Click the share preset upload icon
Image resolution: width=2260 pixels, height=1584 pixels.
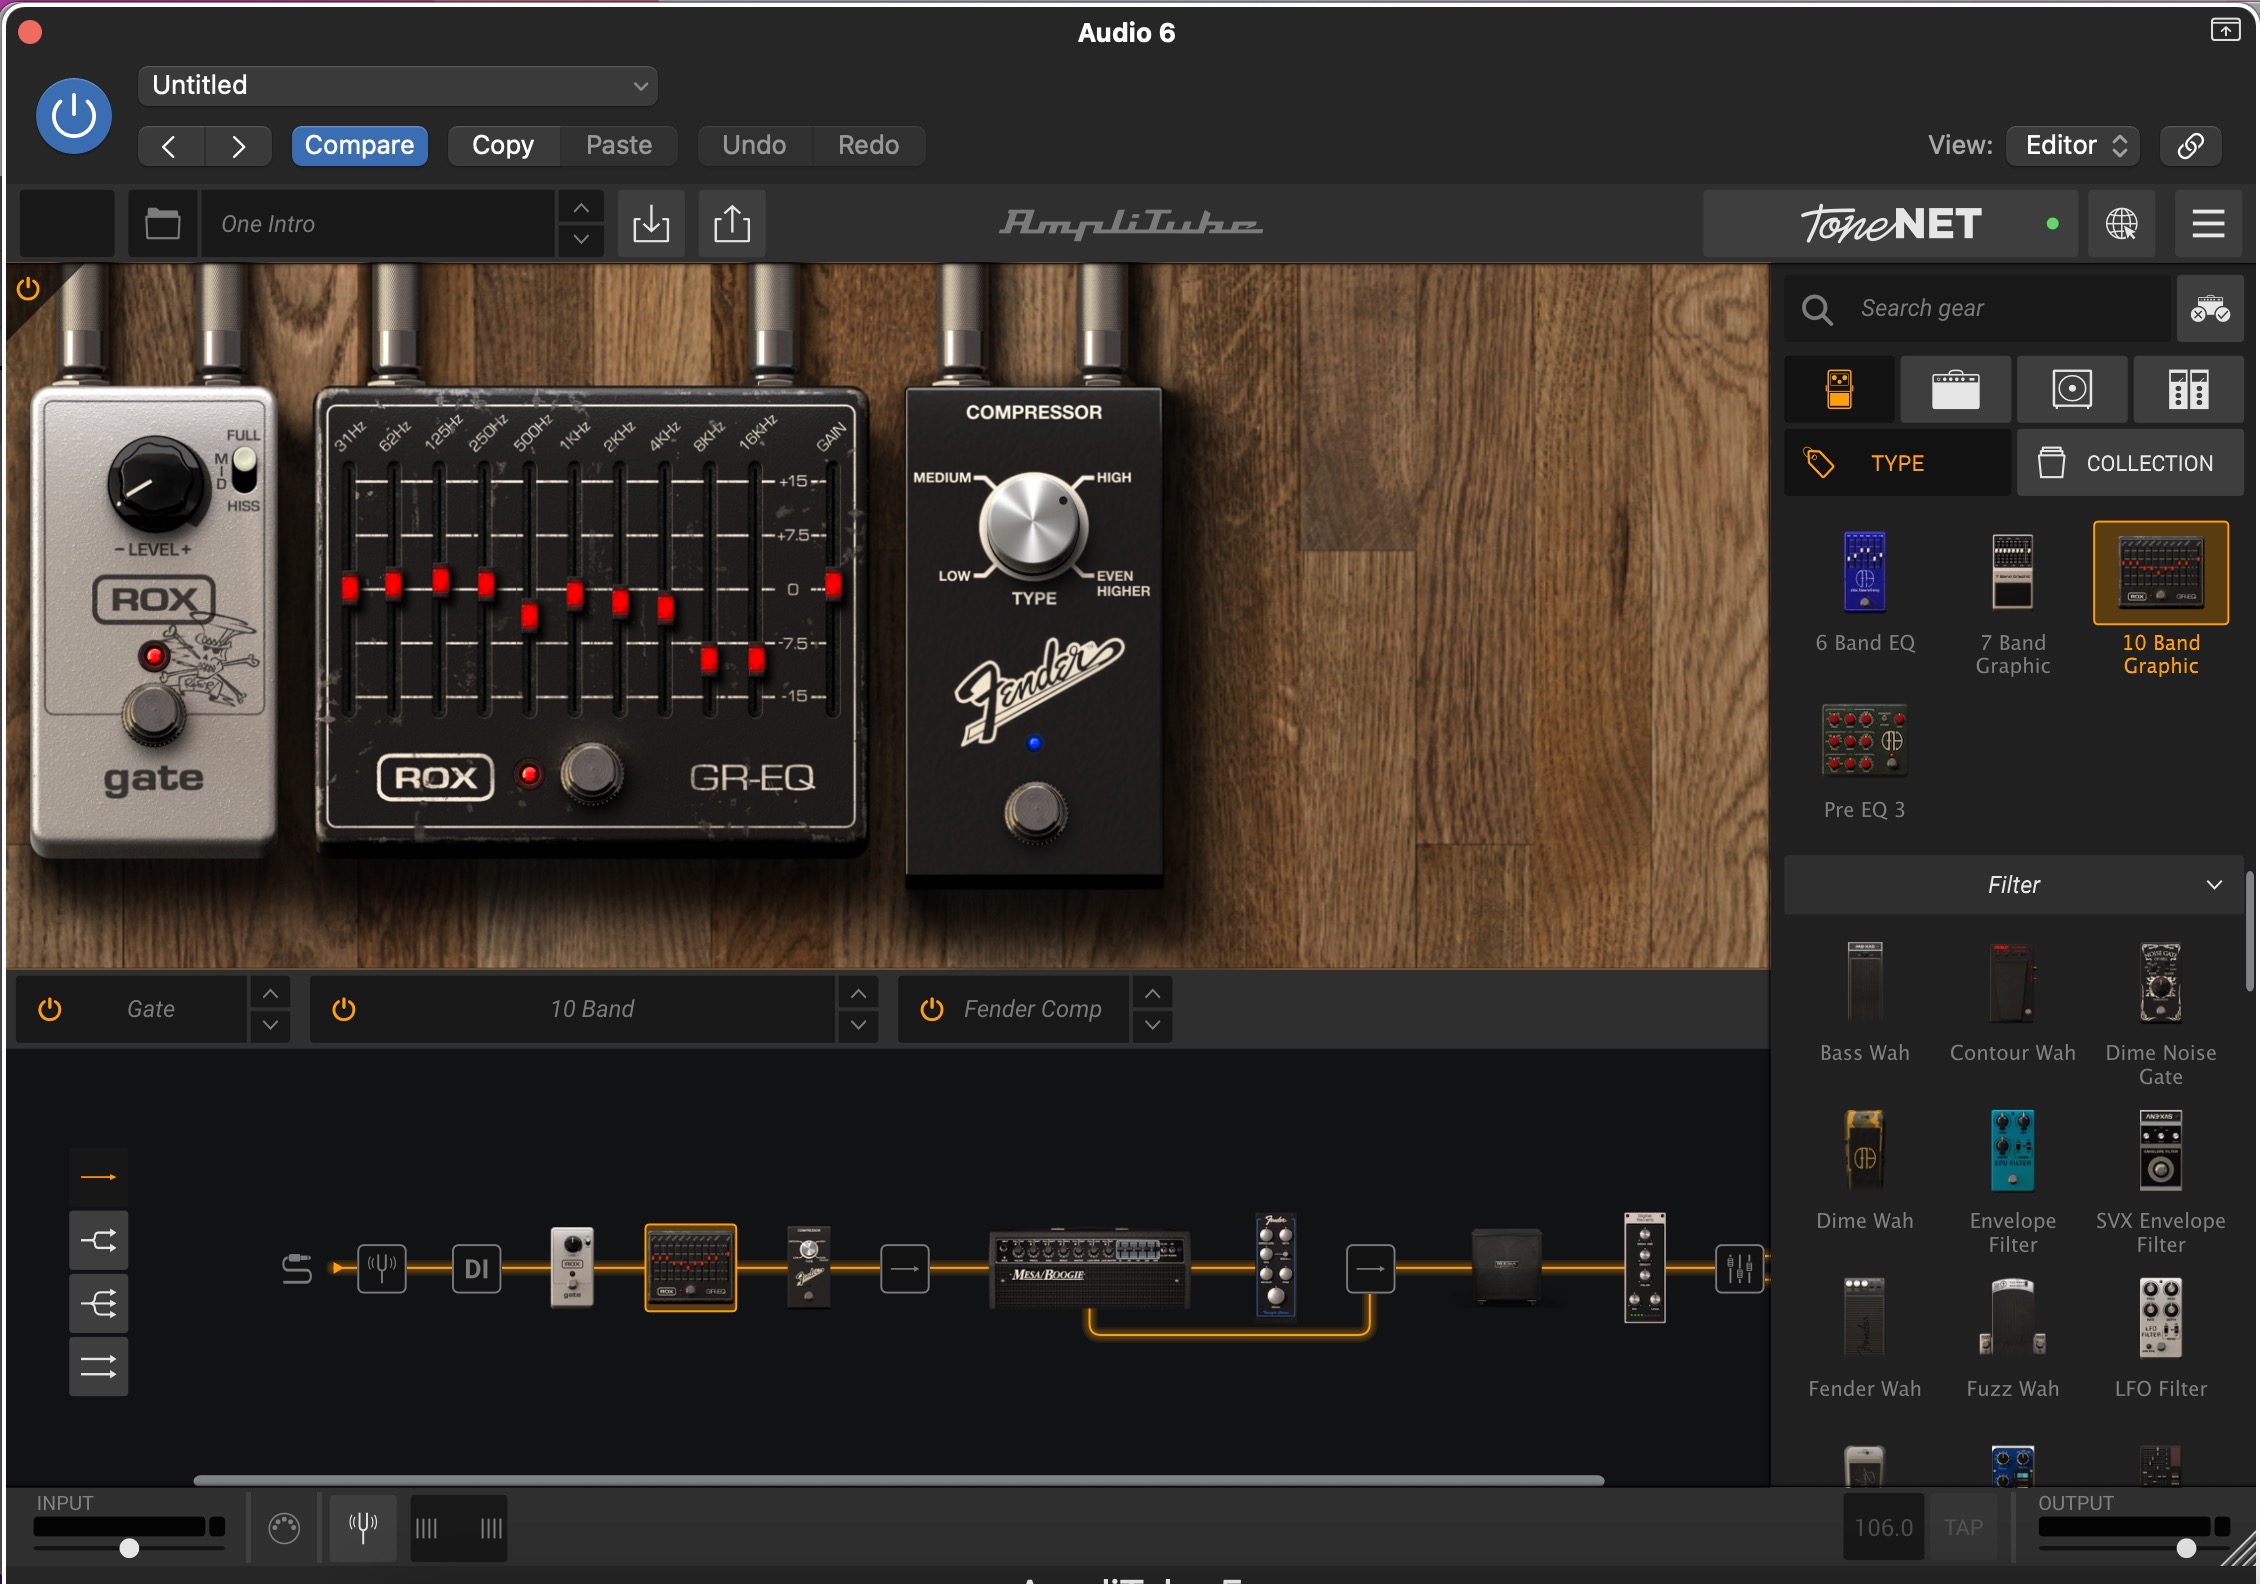(732, 224)
